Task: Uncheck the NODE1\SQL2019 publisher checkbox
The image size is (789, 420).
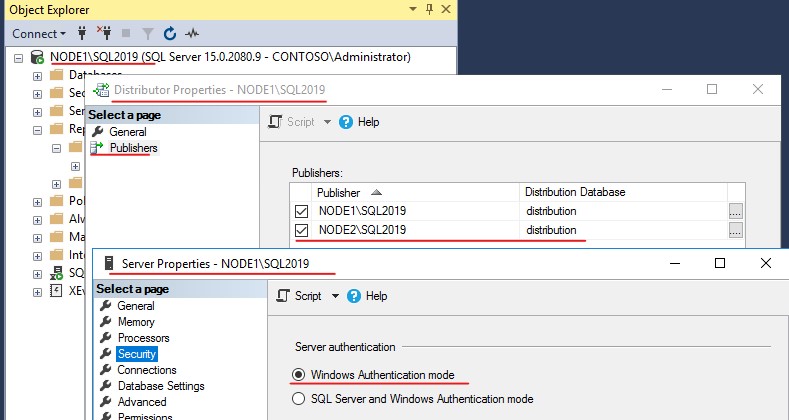Action: tap(301, 211)
